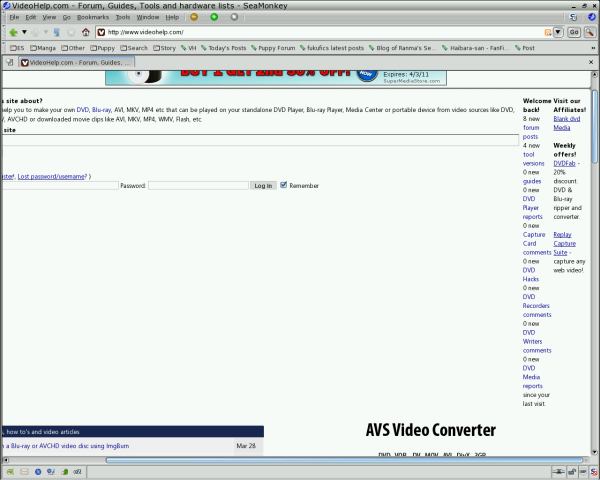Open the File menu
600x480 pixels.
14,17
